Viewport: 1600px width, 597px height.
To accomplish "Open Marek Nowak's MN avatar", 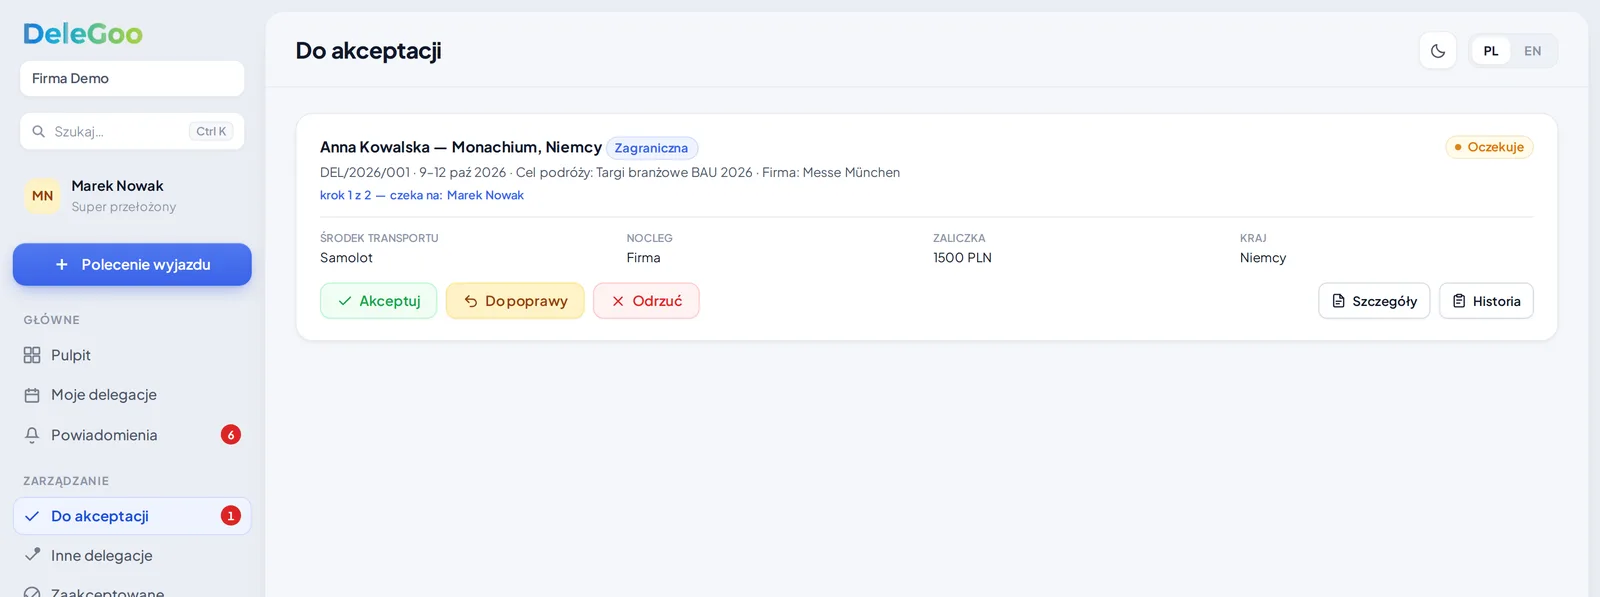I will pyautogui.click(x=42, y=196).
